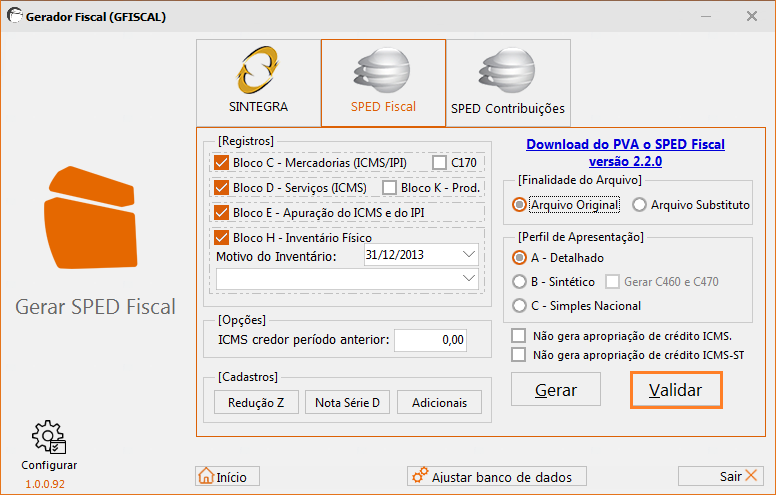Select profile C - Simples Nacional
776x495 pixels.
tap(519, 305)
